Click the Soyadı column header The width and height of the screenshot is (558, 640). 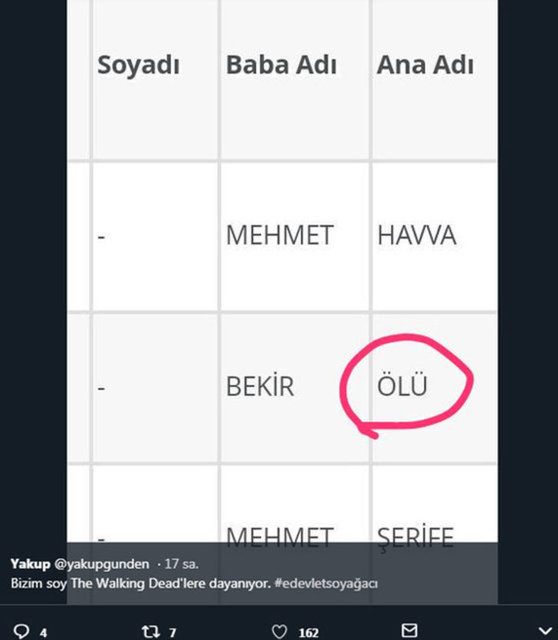coord(139,65)
